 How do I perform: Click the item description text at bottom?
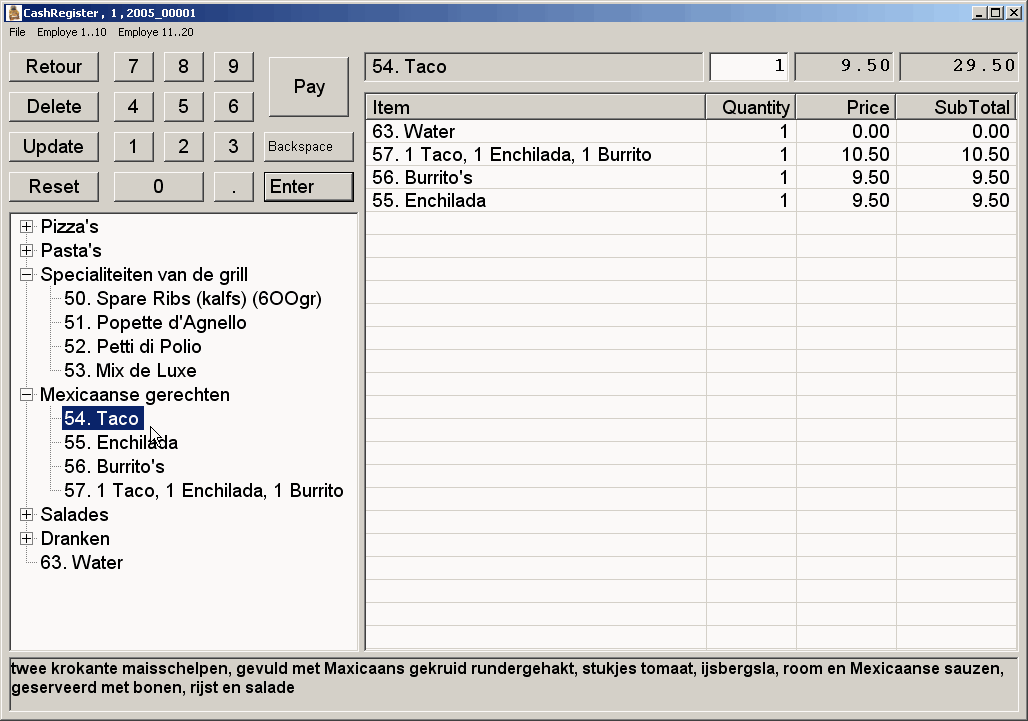point(507,678)
